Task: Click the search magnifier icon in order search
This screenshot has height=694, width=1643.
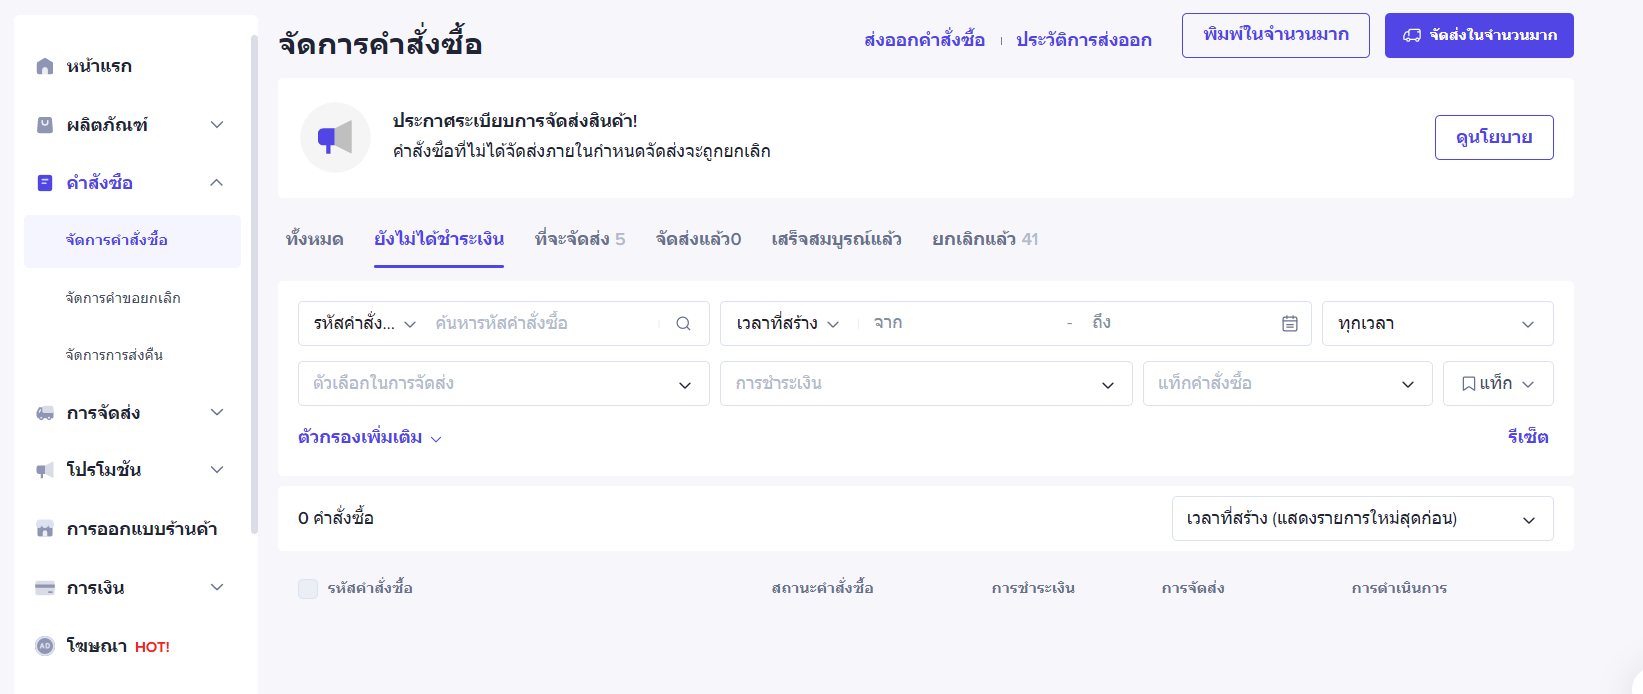Action: coord(683,324)
